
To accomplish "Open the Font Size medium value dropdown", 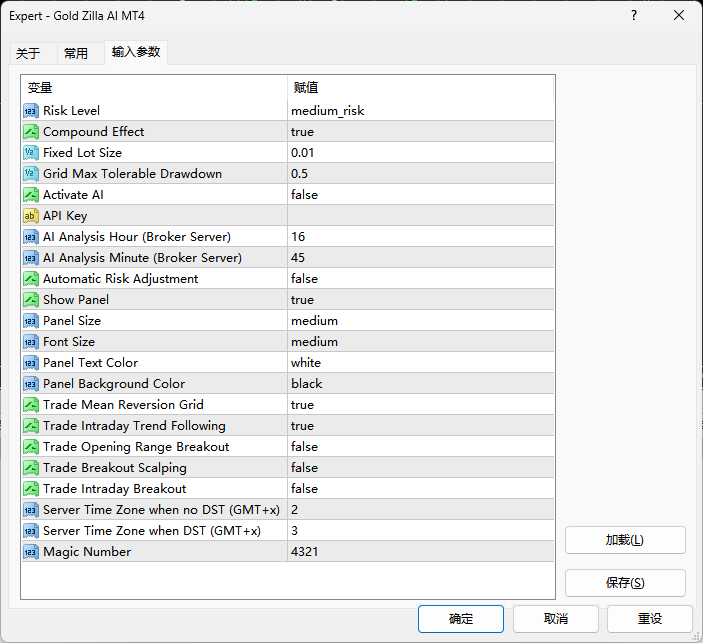I will click(314, 342).
